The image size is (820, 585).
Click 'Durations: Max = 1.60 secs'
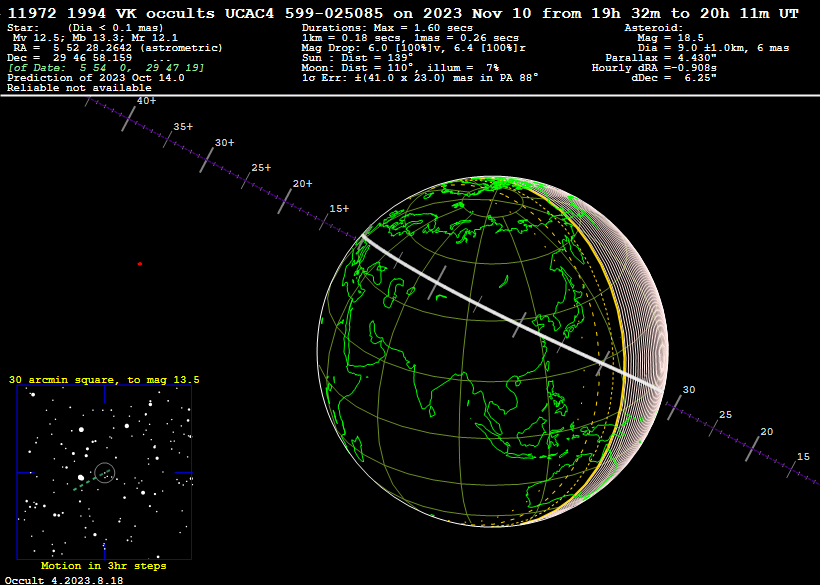click(387, 28)
